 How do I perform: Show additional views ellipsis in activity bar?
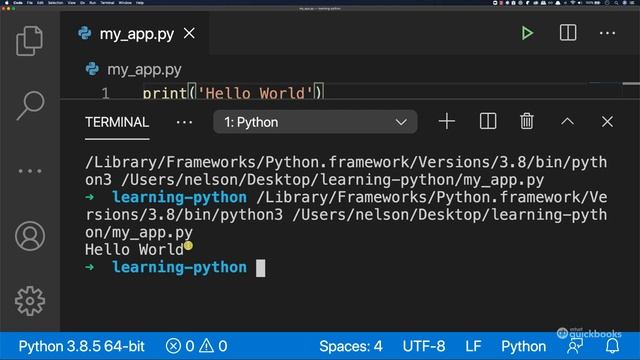coord(30,171)
